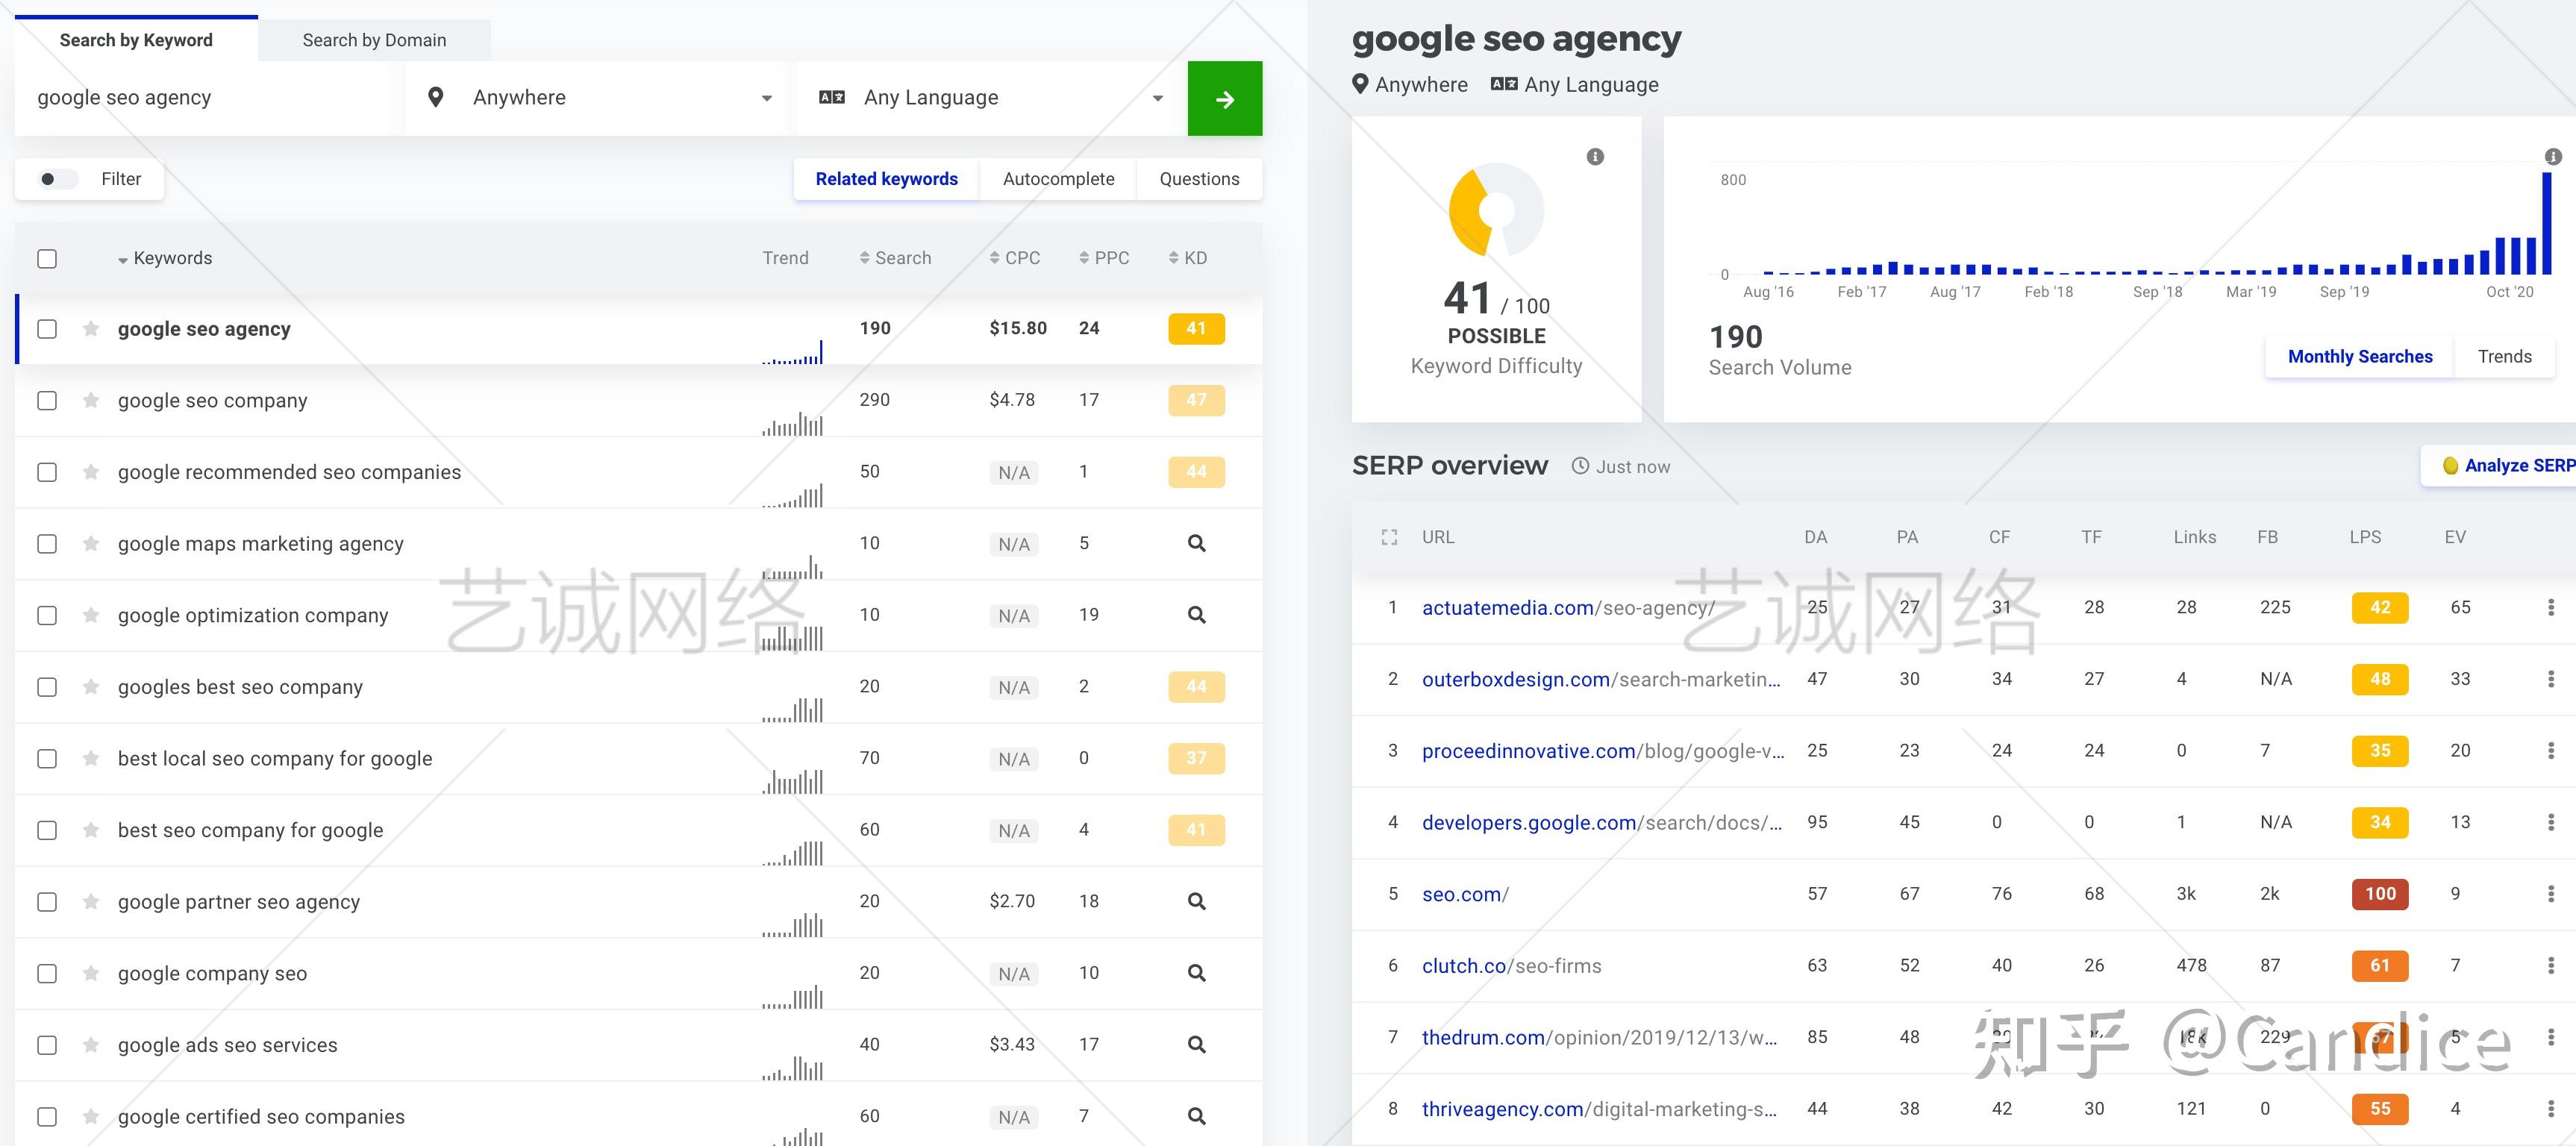Open the Anywhere location dropdown
This screenshot has width=2576, height=1146.
tap(600, 98)
